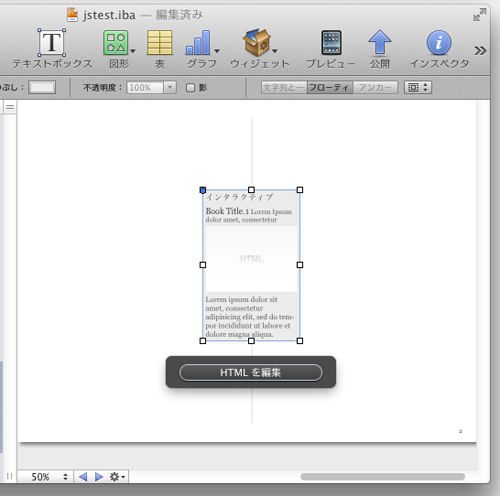Click the HTML を編集 button
This screenshot has height=496, width=500.
251,372
